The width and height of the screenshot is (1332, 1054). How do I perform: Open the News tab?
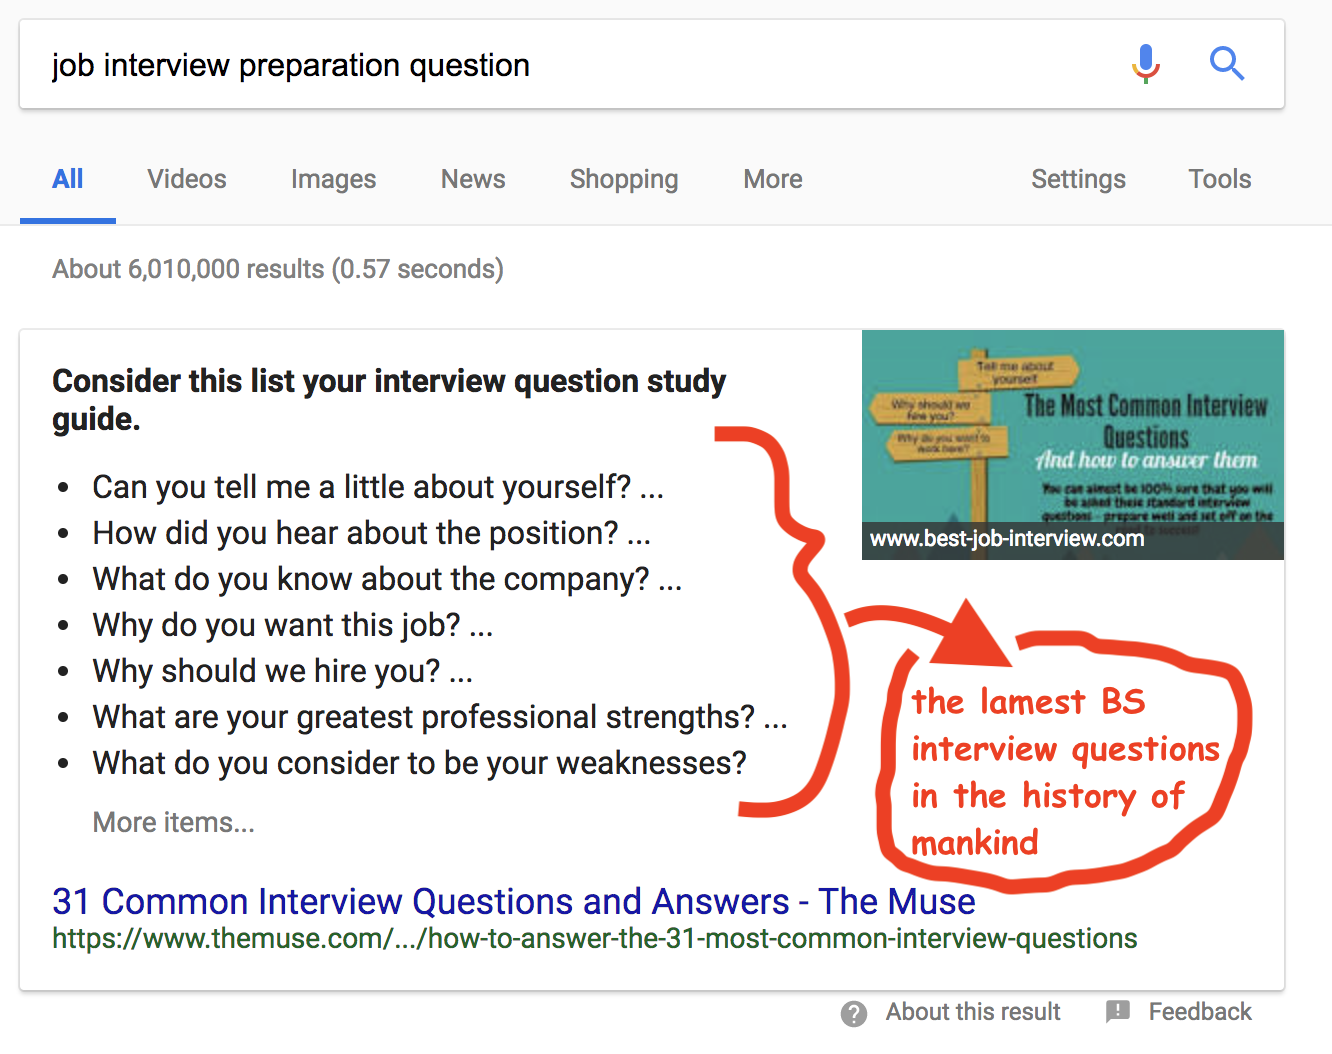473,179
